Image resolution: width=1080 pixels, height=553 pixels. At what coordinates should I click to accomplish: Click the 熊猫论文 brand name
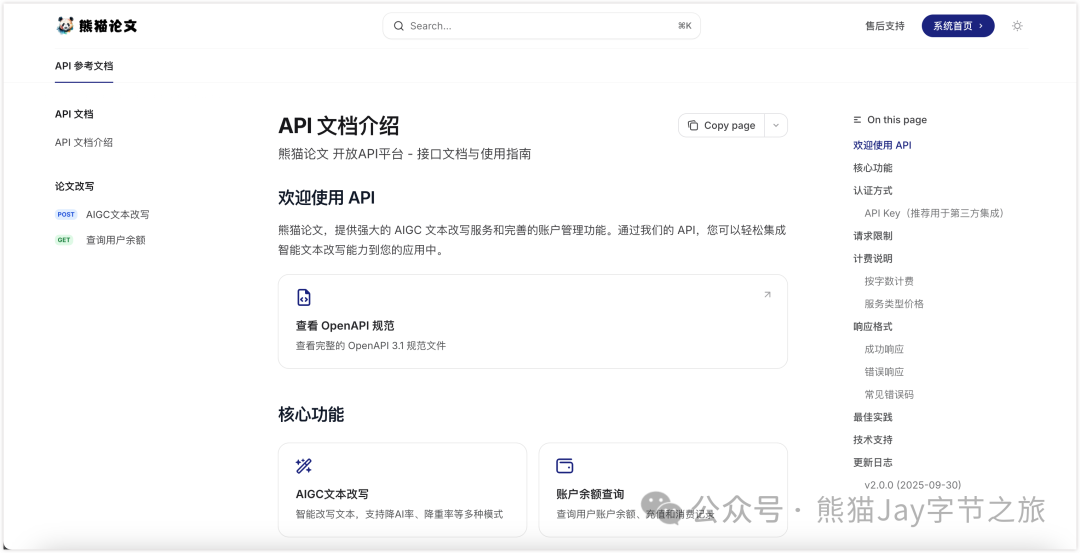[108, 26]
